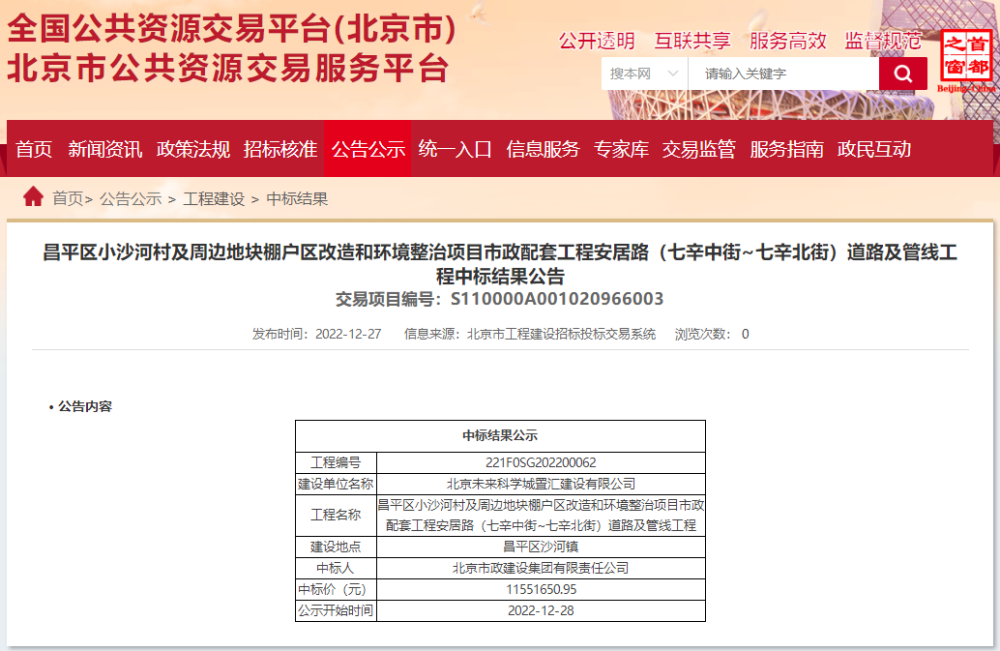
Task: Click the 中标人 row label
Action: [335, 568]
